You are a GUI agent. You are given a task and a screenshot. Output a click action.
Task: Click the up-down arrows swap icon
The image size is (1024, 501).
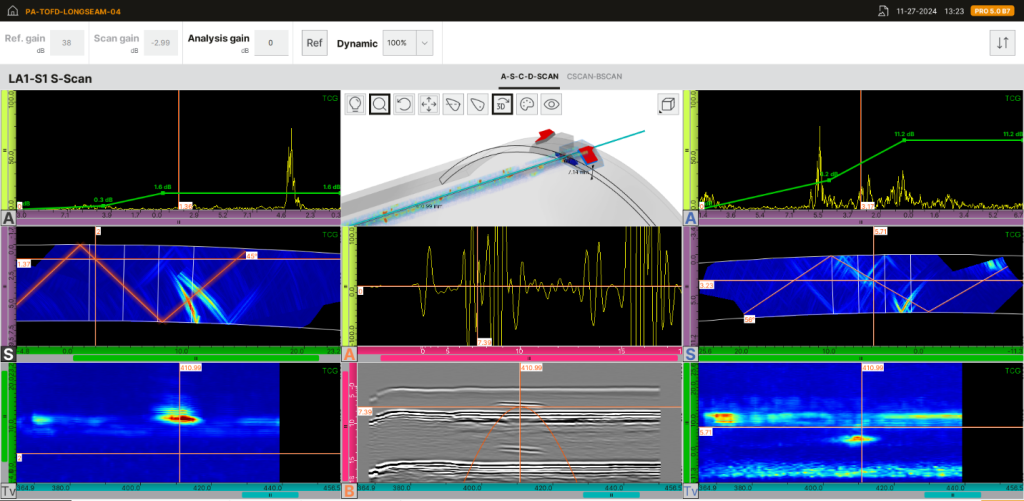click(1002, 43)
